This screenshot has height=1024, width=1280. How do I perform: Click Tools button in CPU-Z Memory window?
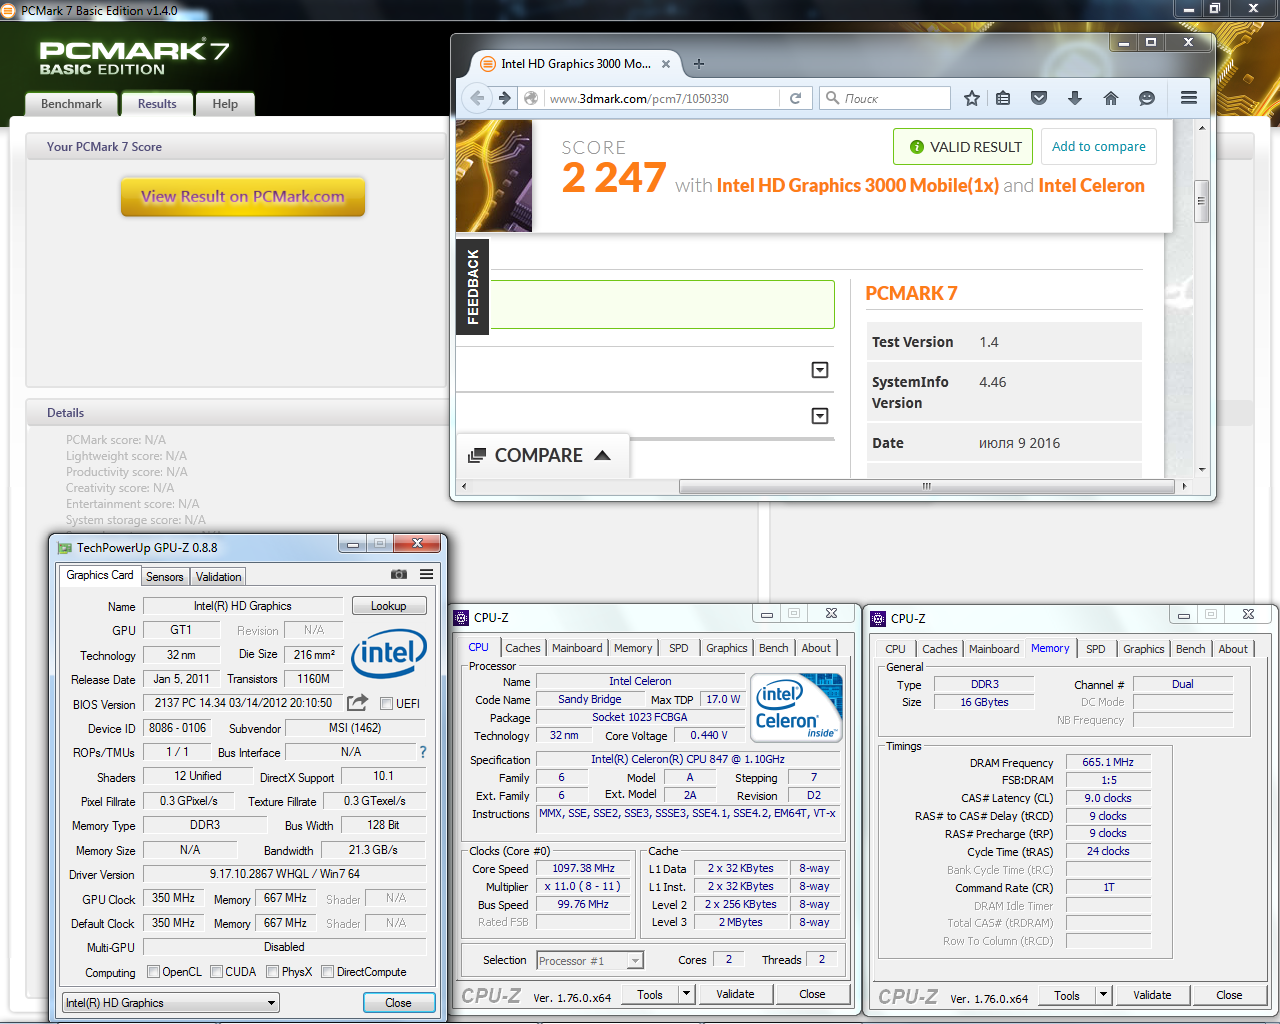[1067, 995]
